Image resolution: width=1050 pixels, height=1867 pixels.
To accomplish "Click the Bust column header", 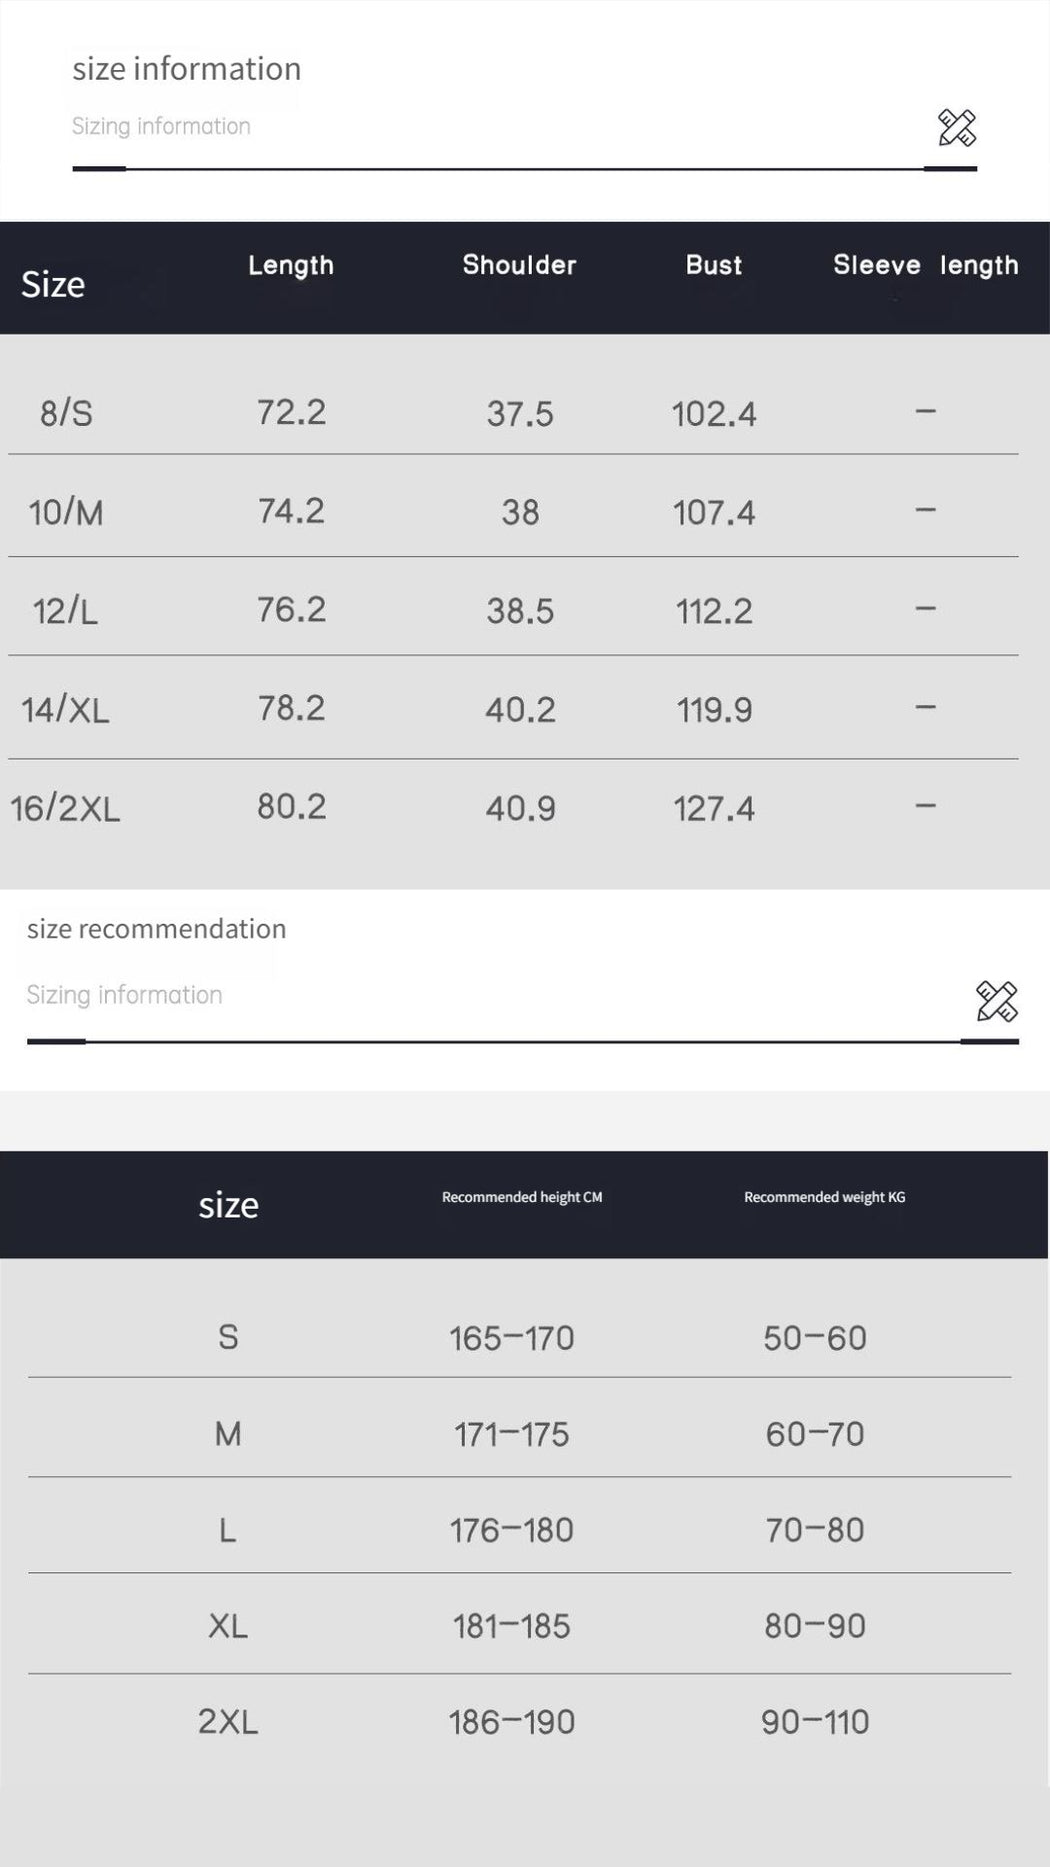I will tap(714, 265).
